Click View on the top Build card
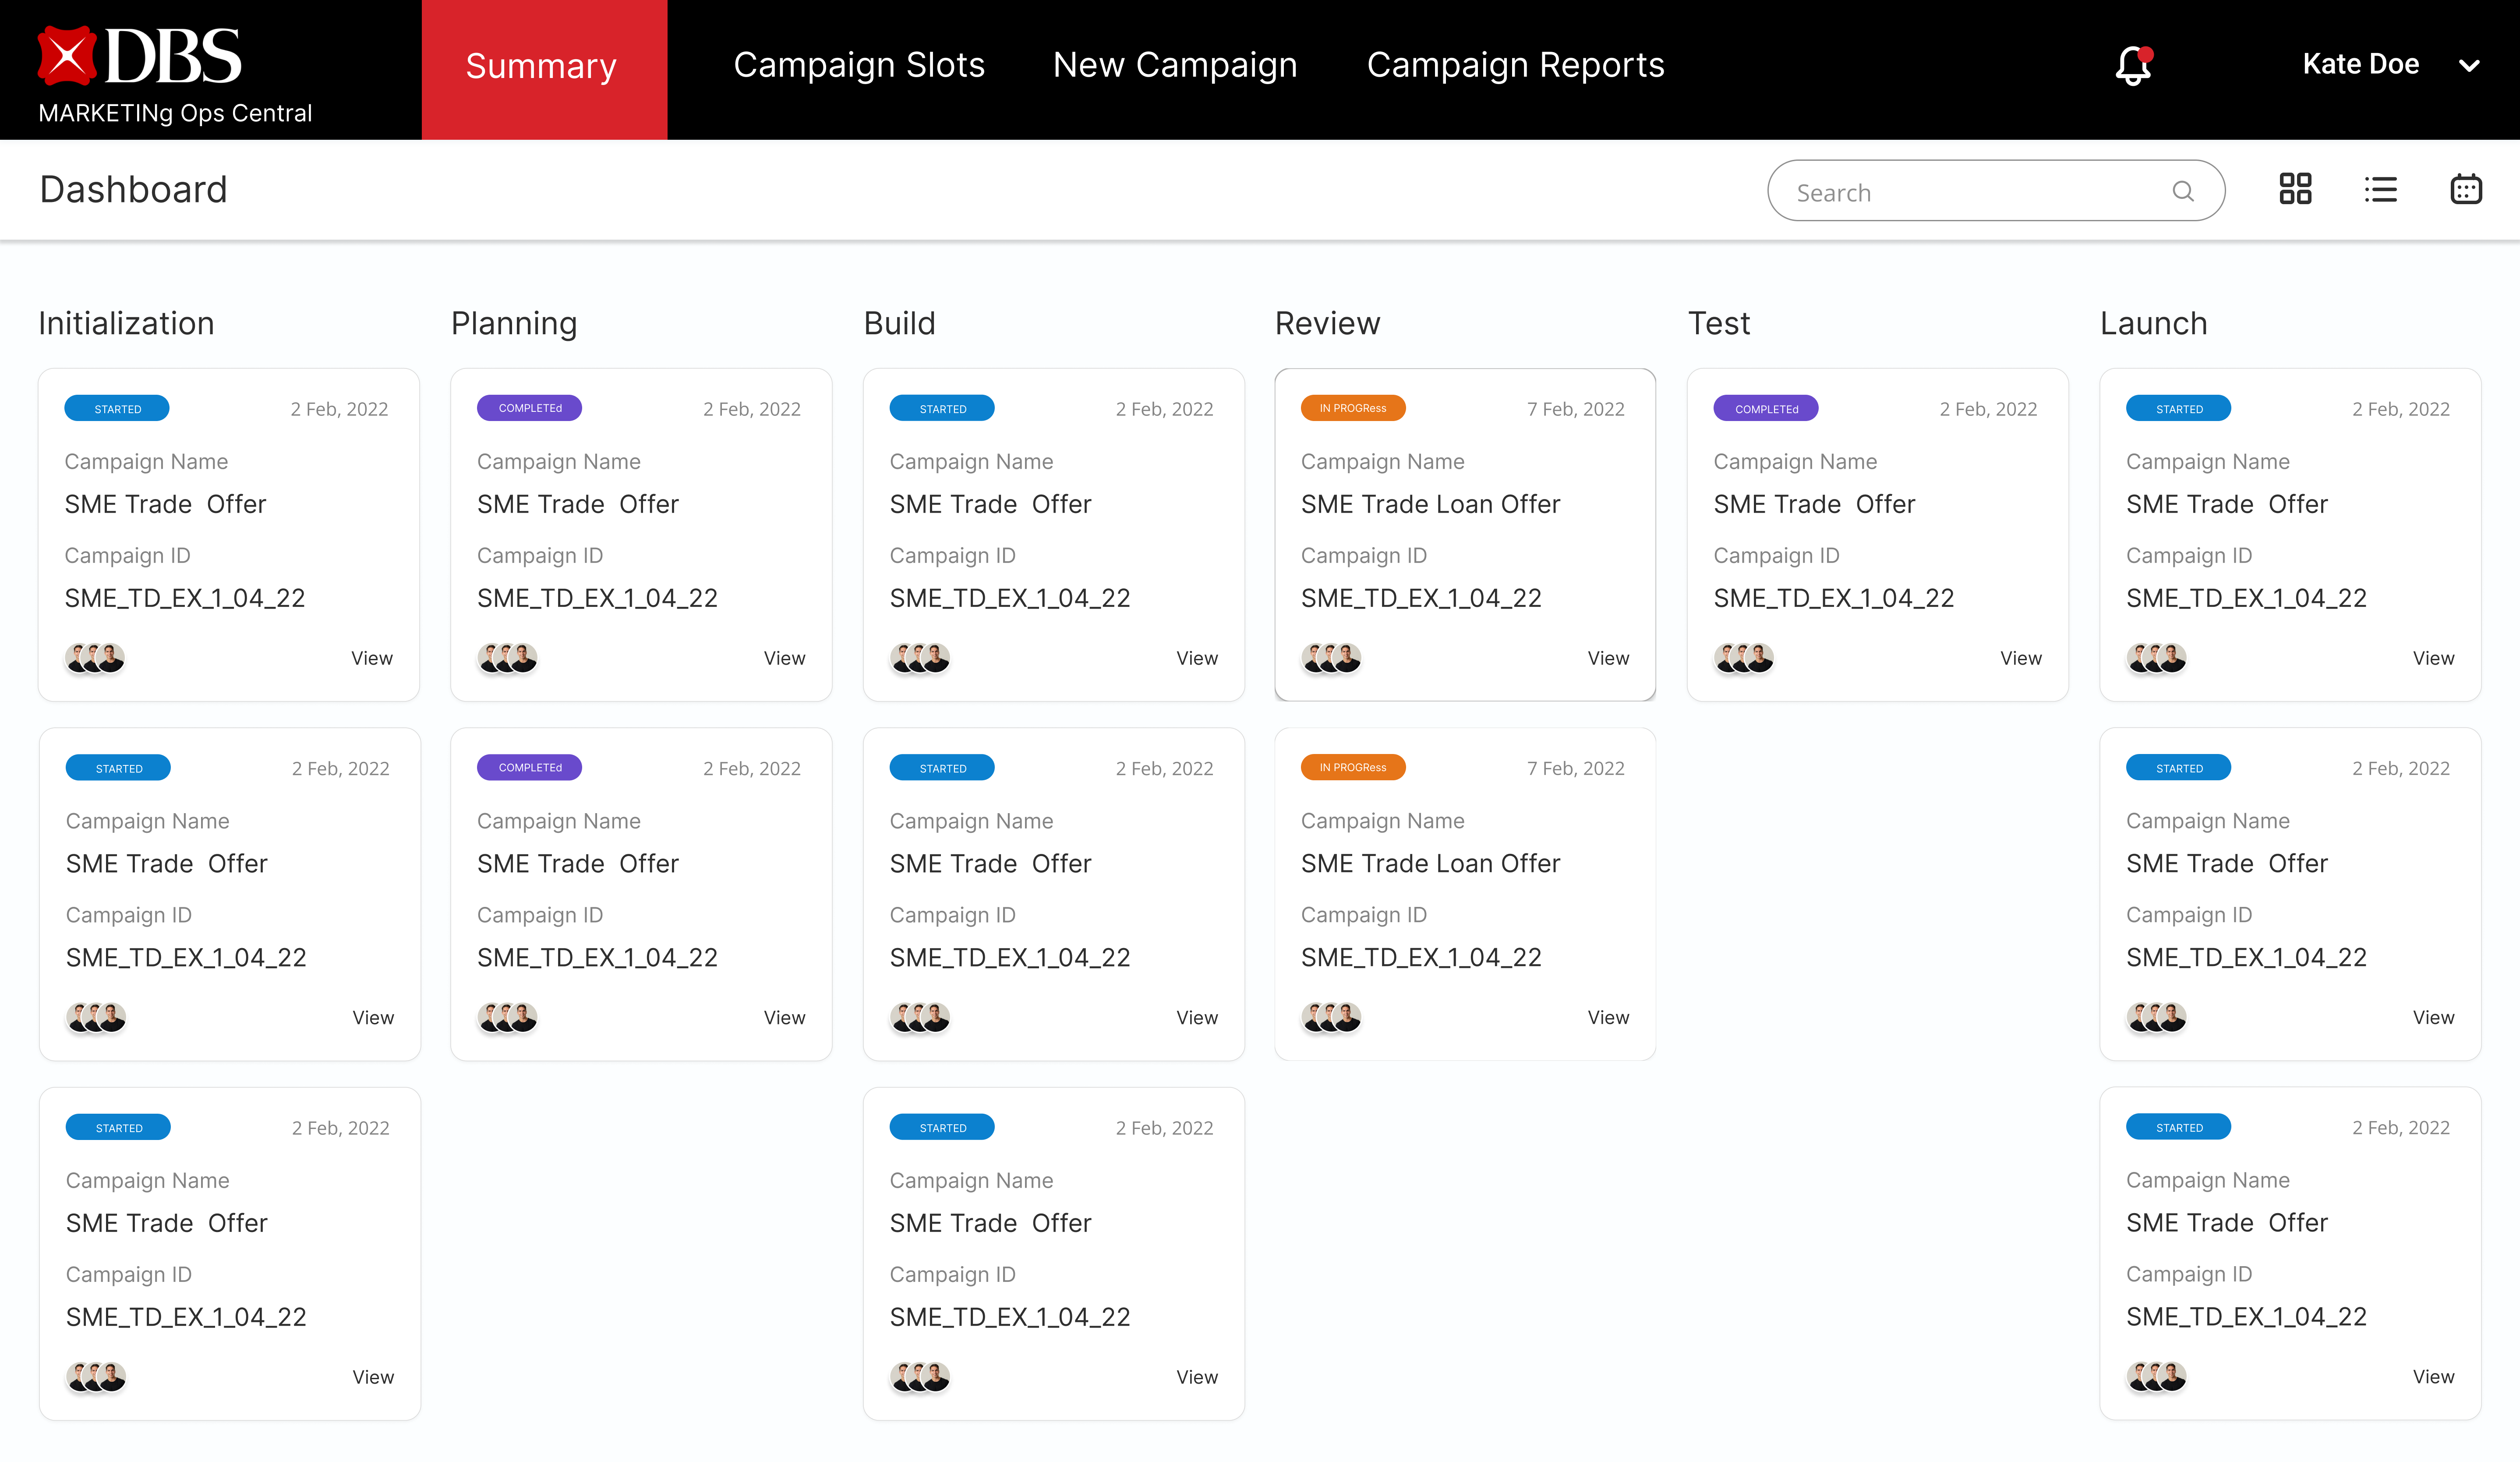The height and width of the screenshot is (1462, 2520). [1197, 658]
